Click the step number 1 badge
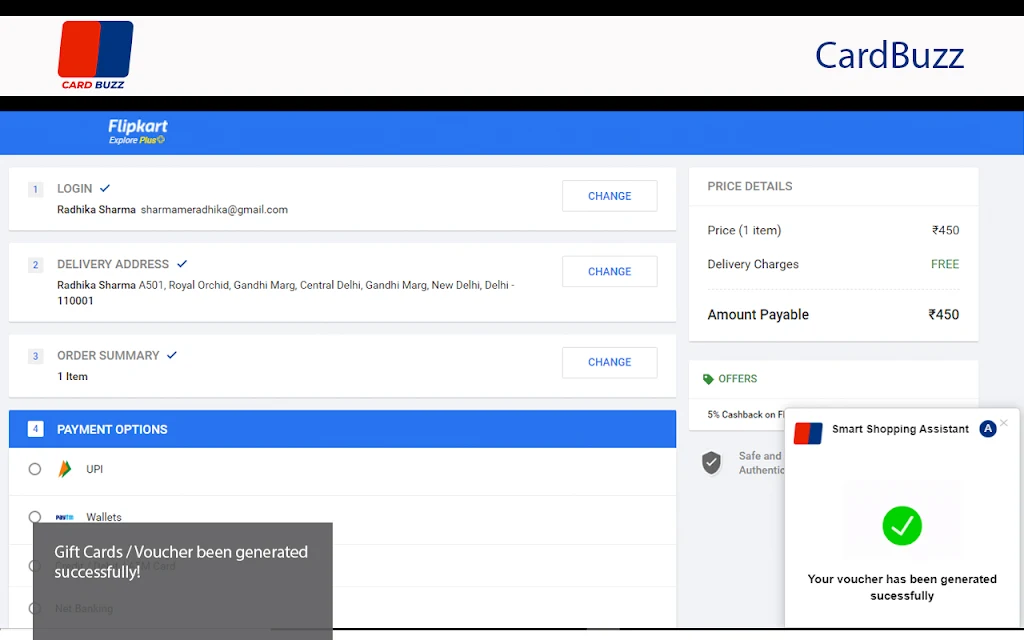 35,189
